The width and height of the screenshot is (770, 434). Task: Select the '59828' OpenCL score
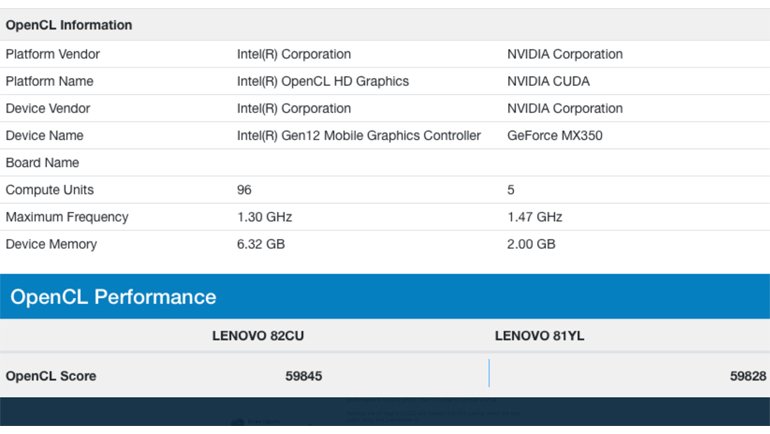click(747, 376)
